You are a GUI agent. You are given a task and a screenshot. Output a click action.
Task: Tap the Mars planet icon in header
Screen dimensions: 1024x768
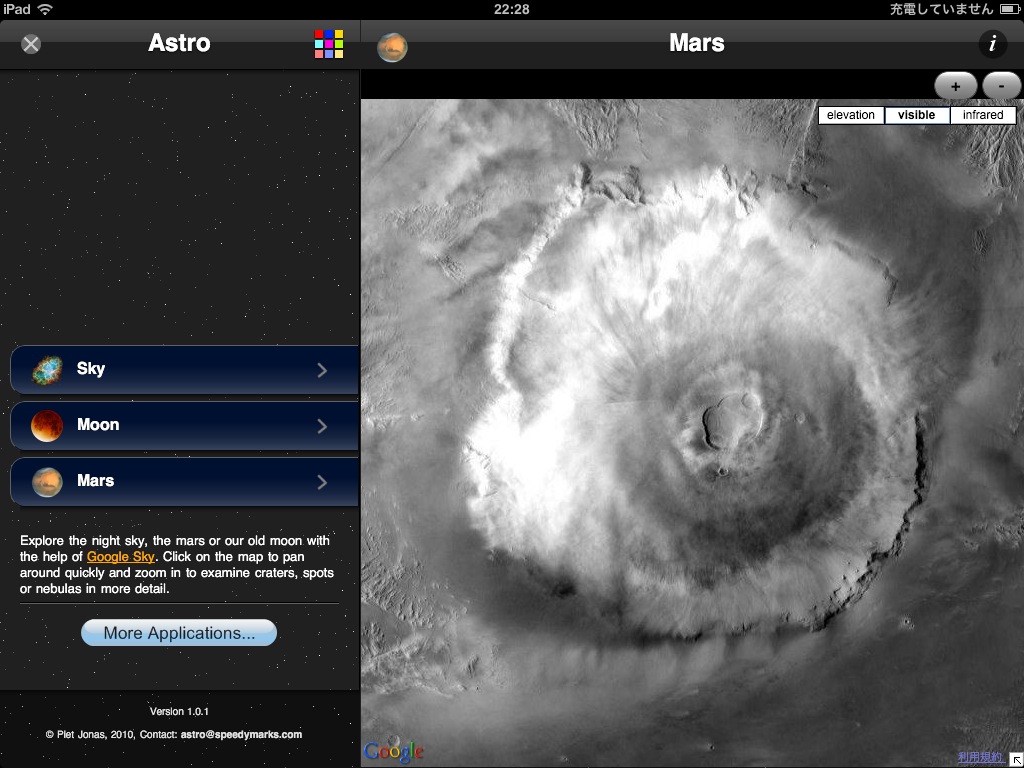392,46
